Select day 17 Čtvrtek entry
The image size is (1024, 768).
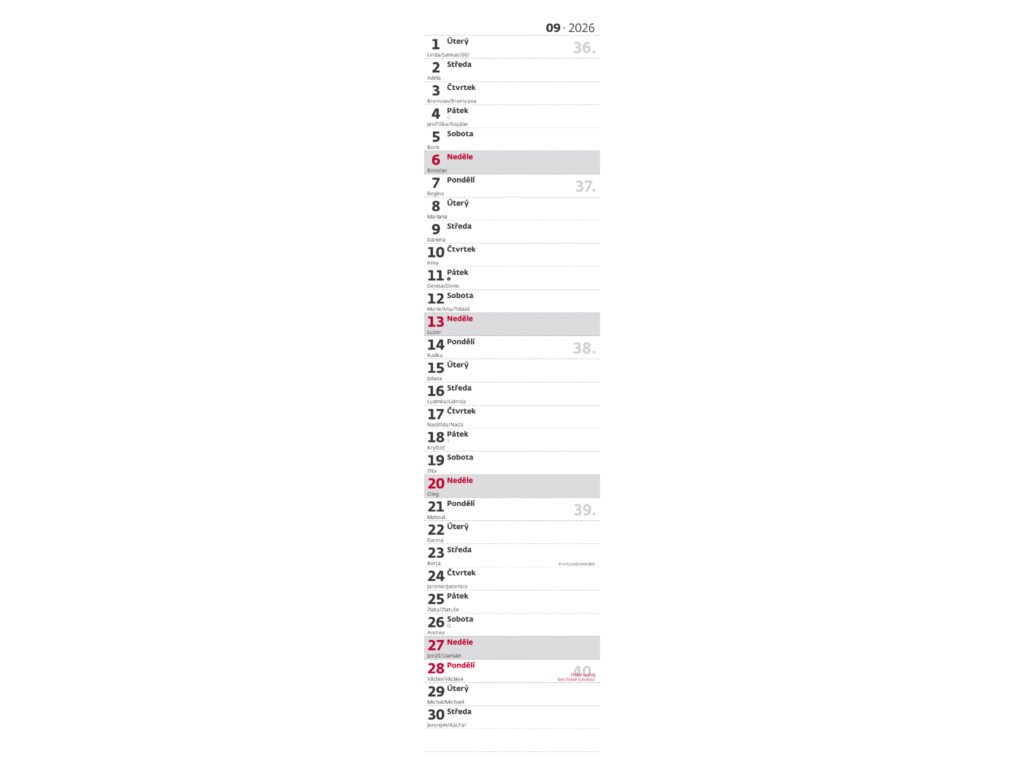[511, 416]
